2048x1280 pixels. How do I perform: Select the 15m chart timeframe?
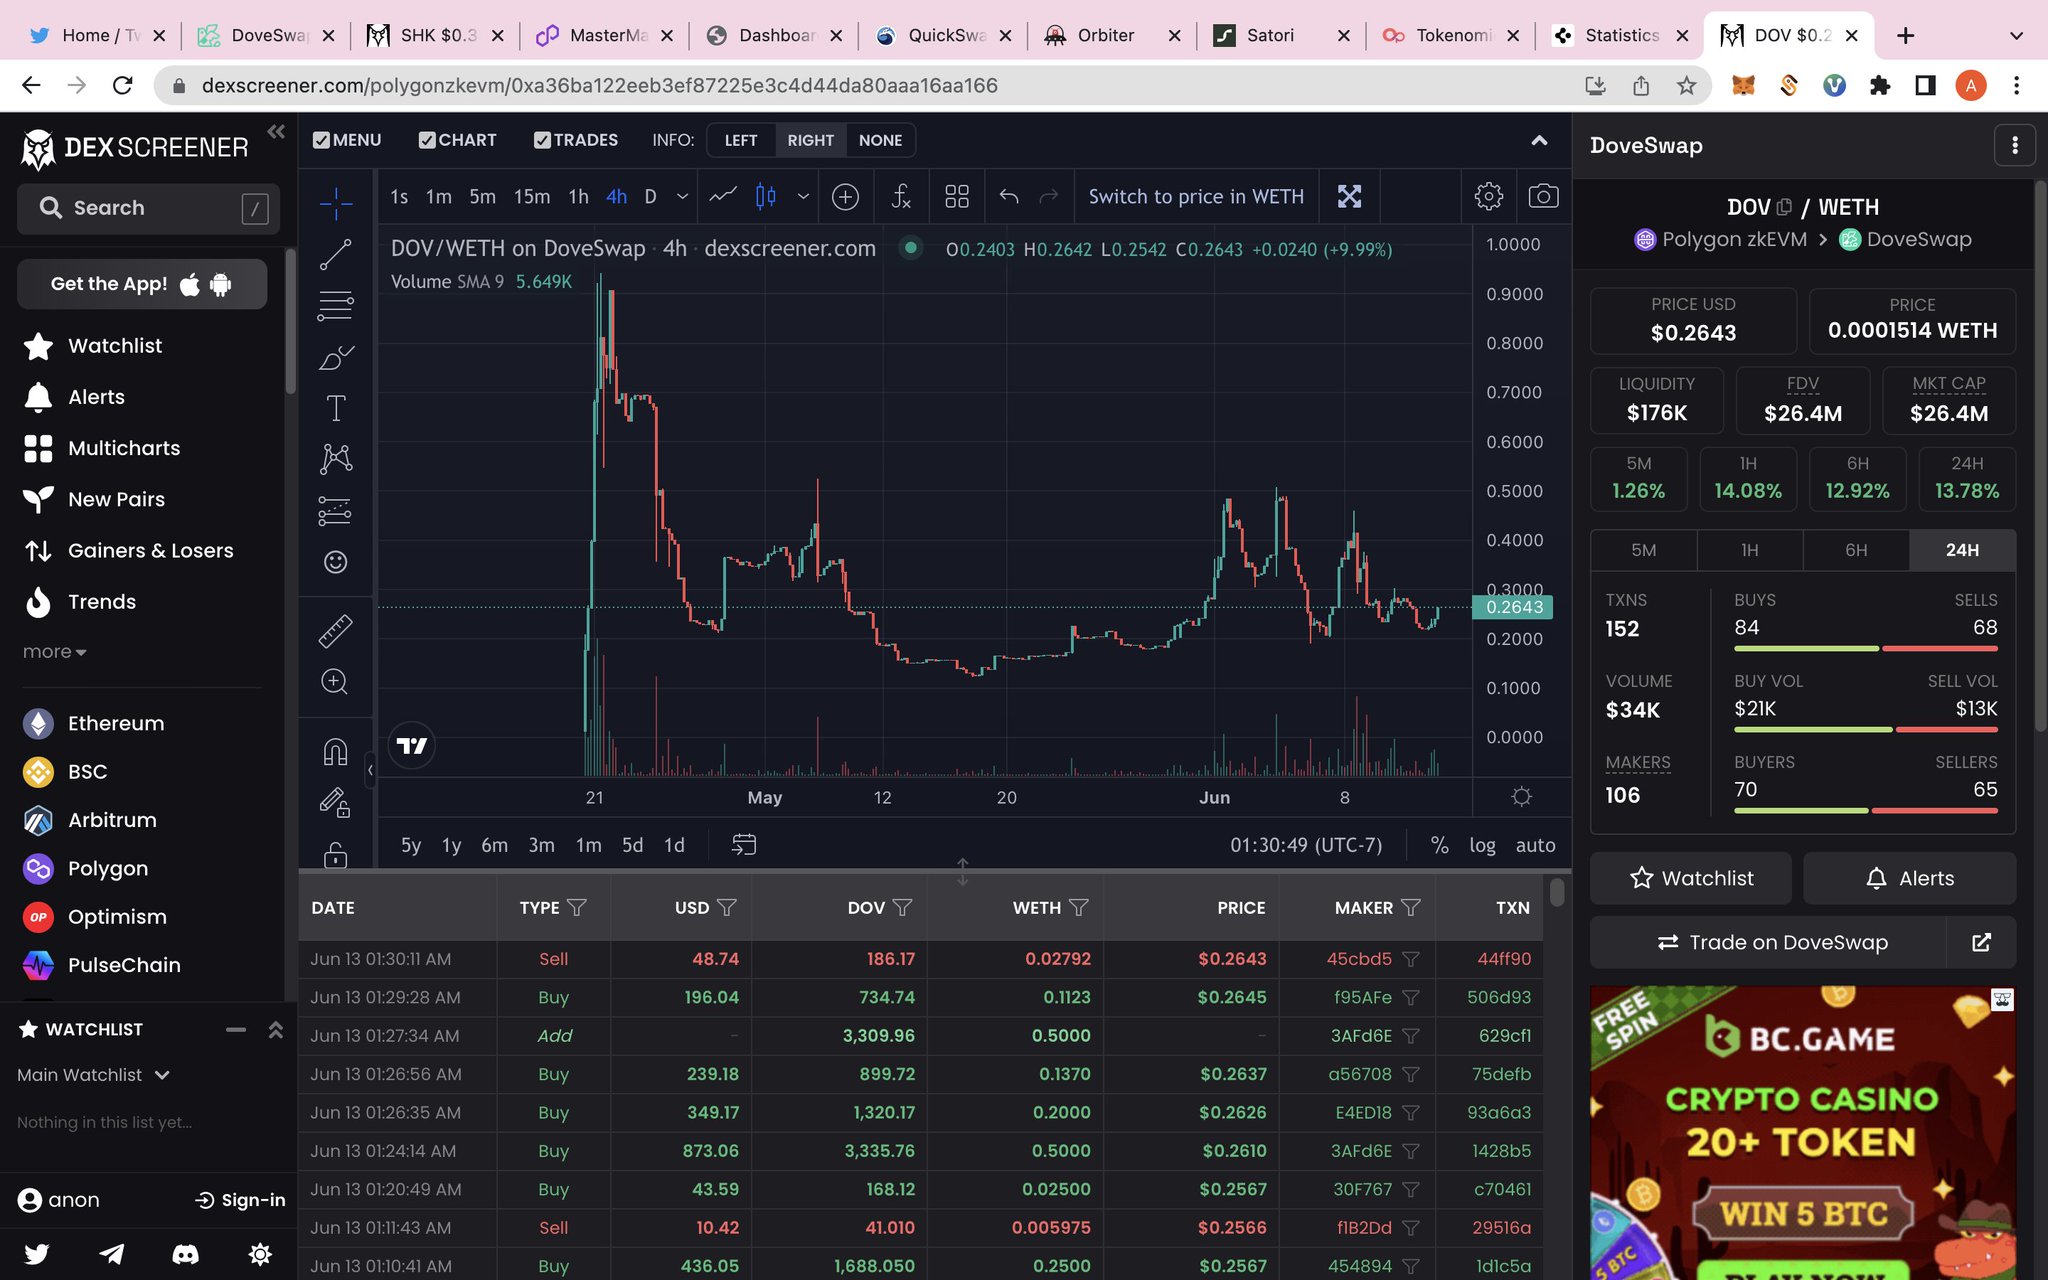pyautogui.click(x=532, y=196)
